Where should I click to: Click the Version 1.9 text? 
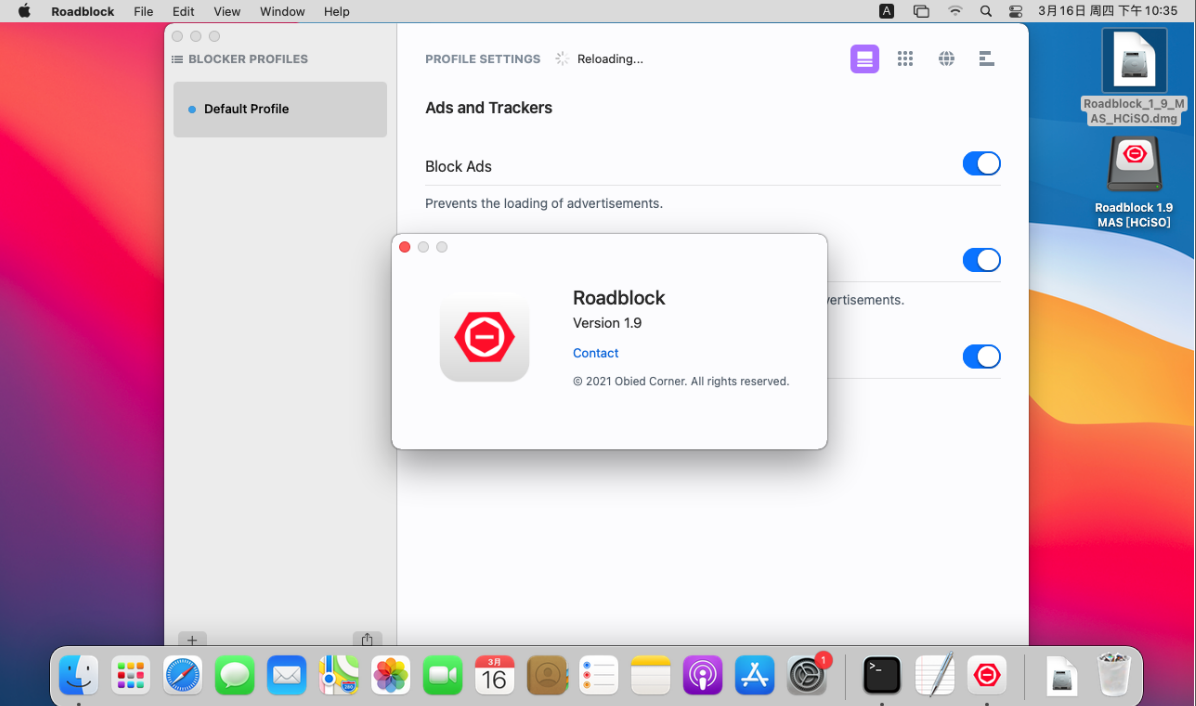(x=607, y=323)
